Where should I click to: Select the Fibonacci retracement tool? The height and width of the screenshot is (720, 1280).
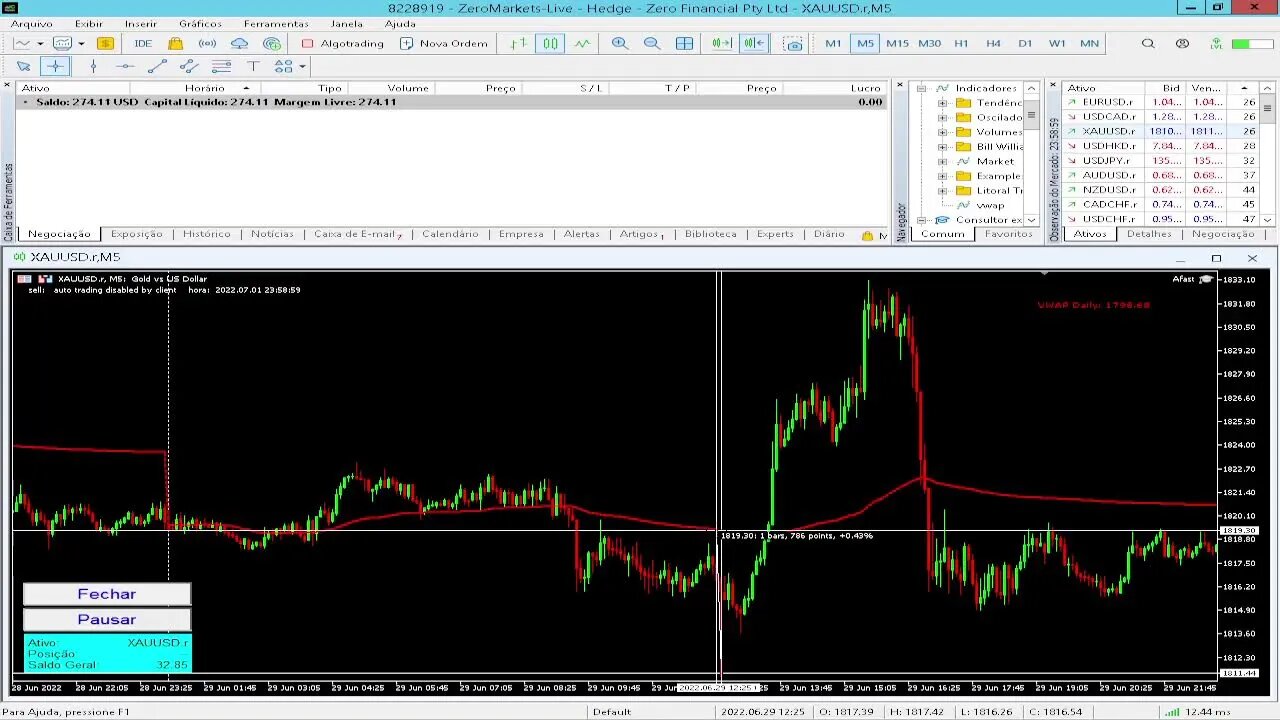[221, 66]
